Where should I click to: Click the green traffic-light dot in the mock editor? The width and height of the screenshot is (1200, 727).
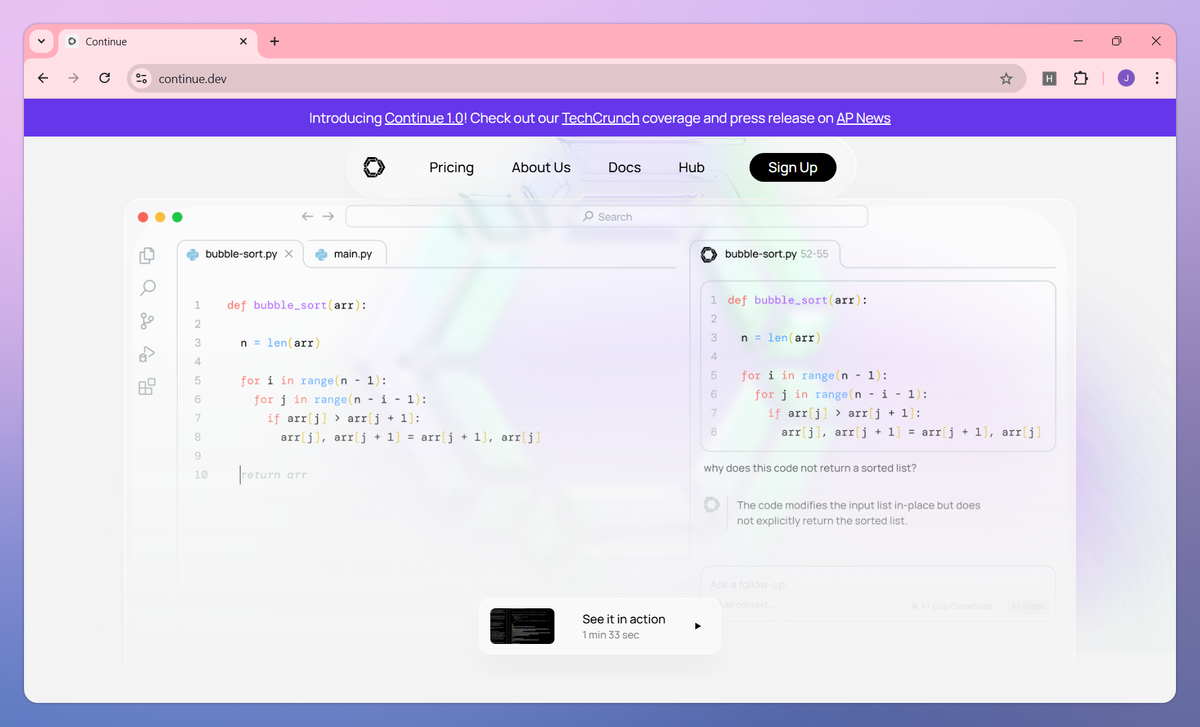tap(177, 217)
